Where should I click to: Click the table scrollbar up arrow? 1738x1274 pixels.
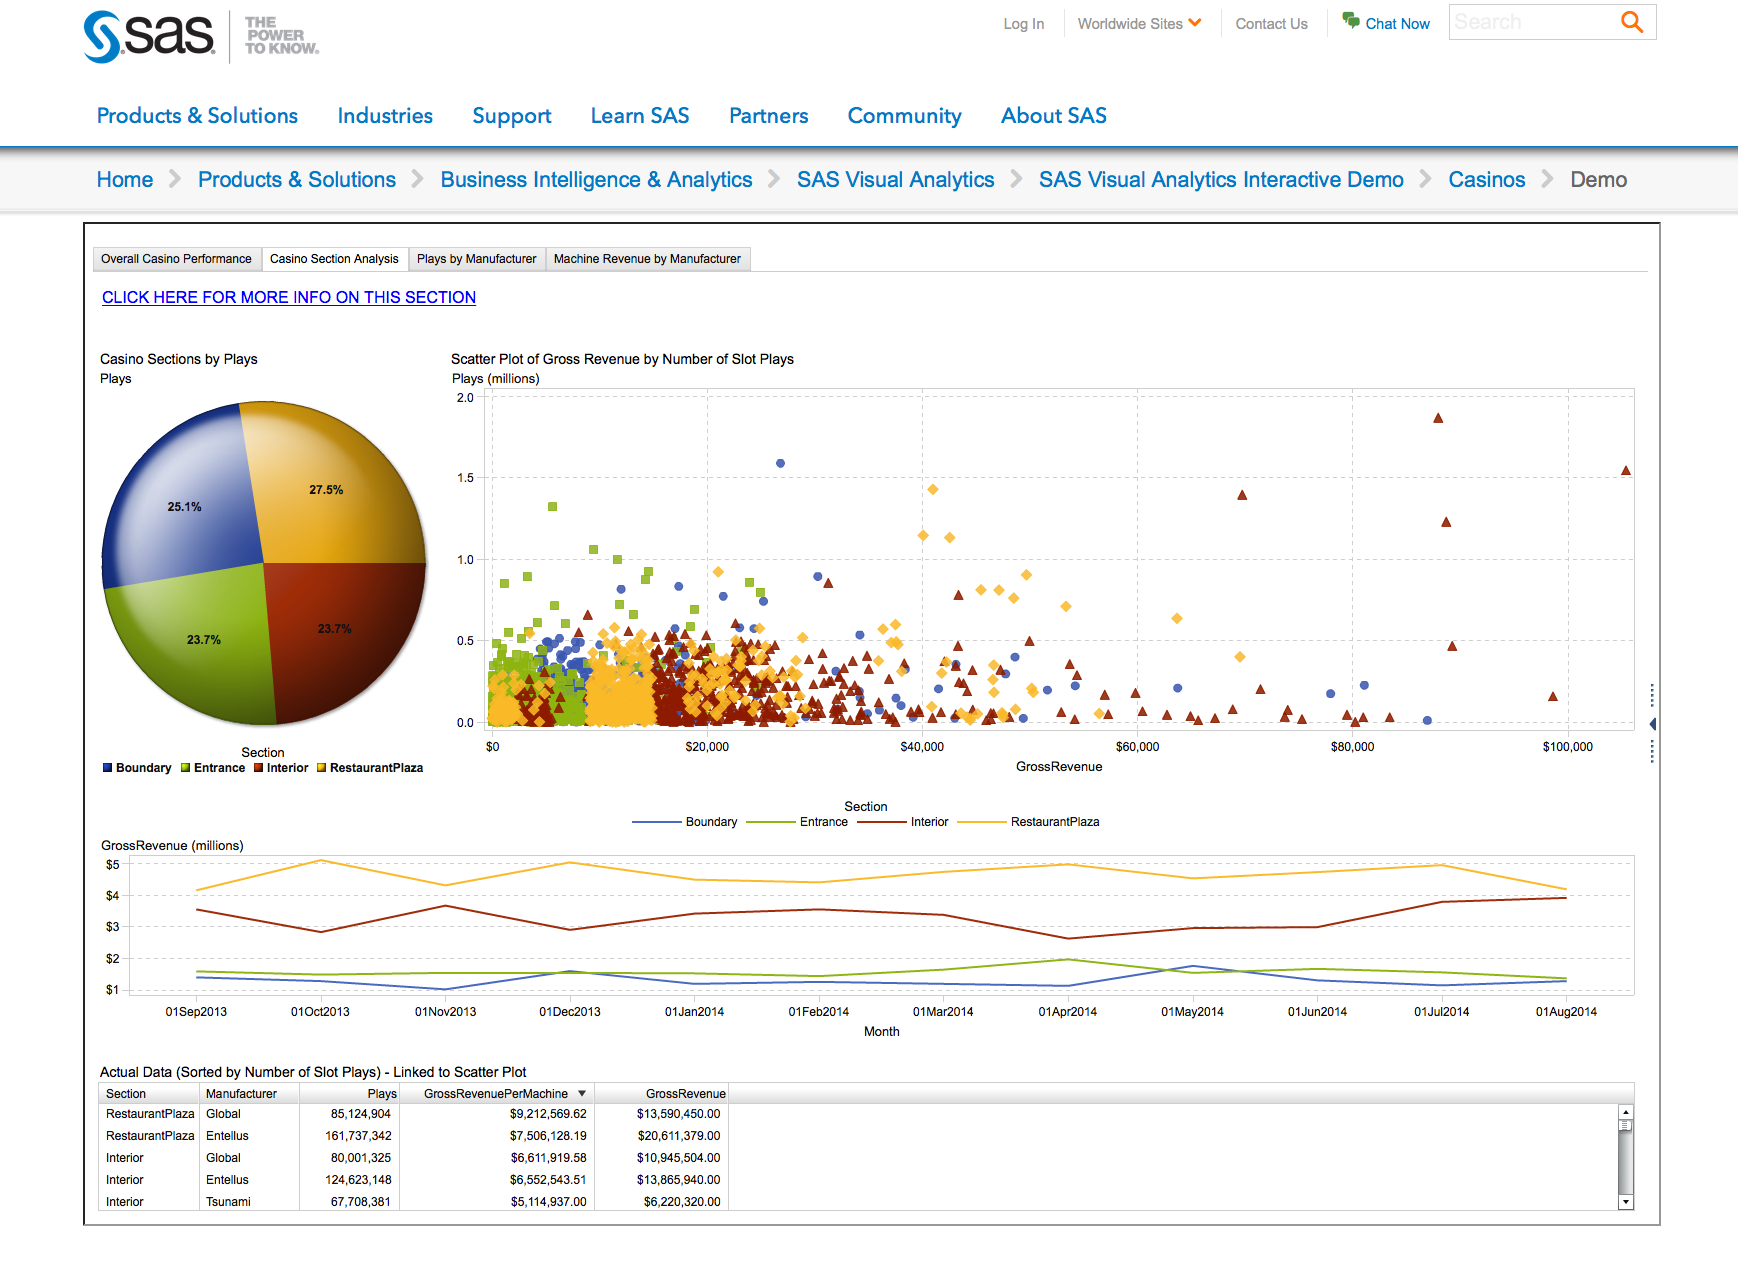[x=1626, y=1112]
